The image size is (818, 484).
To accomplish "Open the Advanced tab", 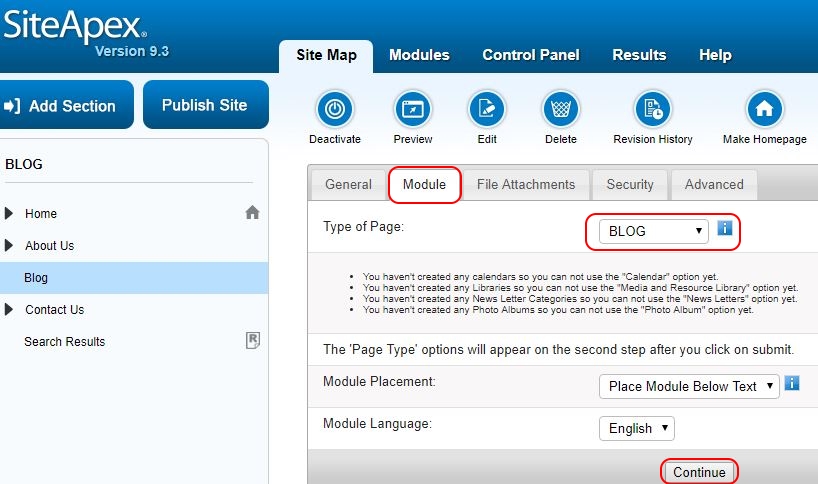I will pos(714,185).
